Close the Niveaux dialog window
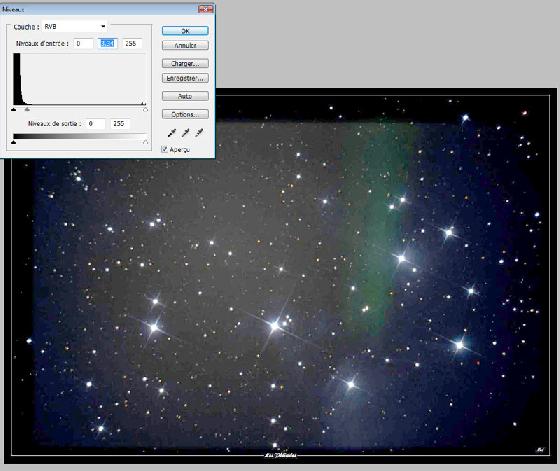 click(205, 10)
